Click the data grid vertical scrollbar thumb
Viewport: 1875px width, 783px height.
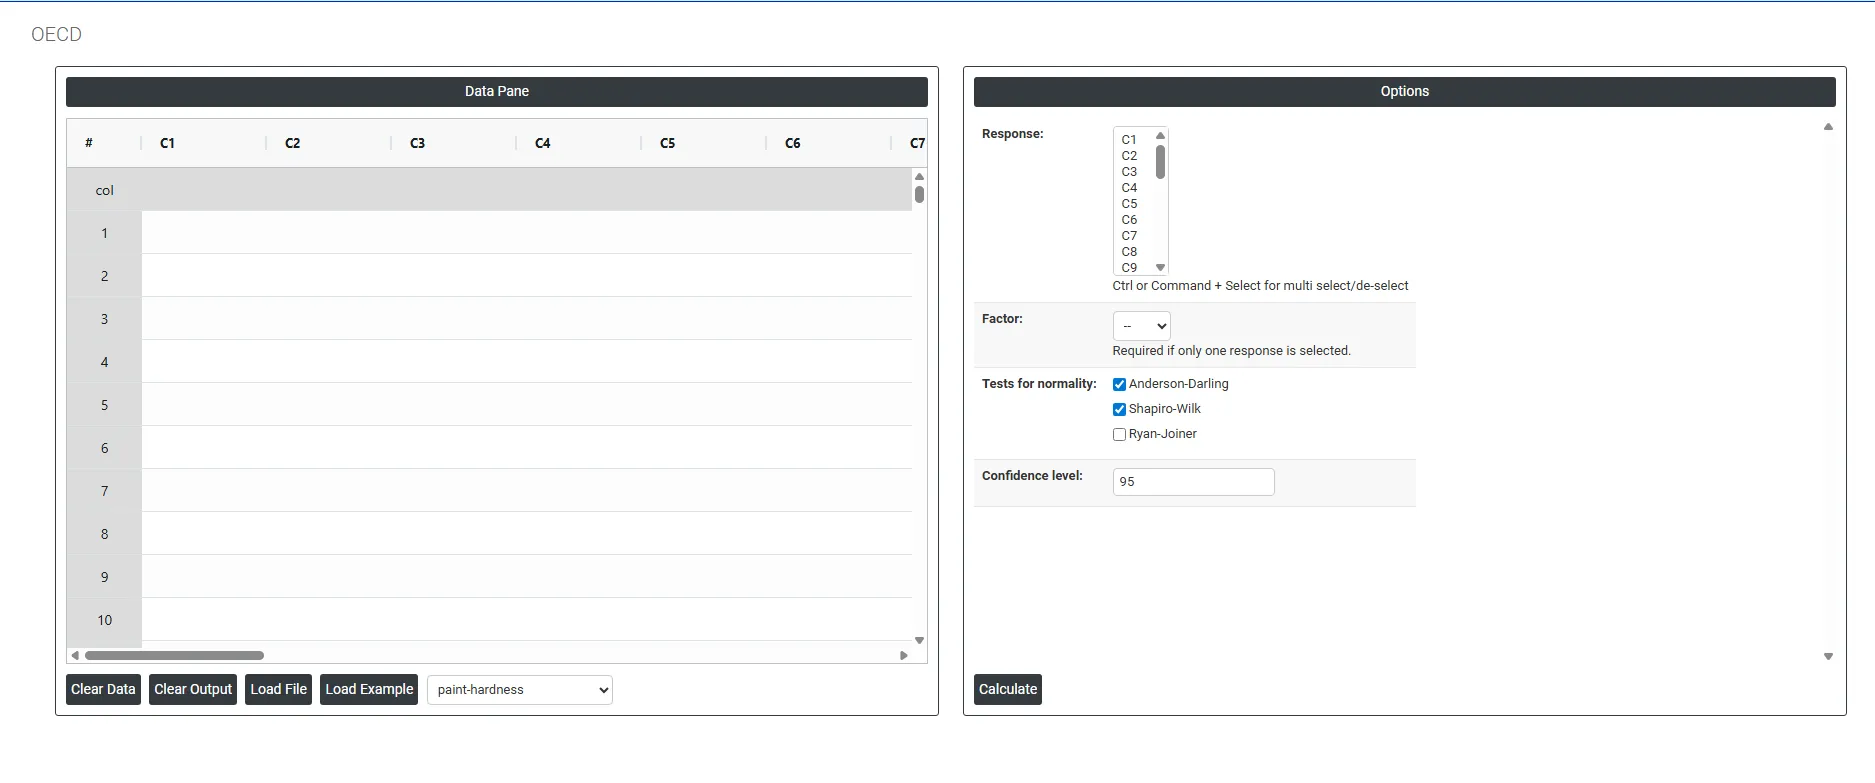click(919, 195)
